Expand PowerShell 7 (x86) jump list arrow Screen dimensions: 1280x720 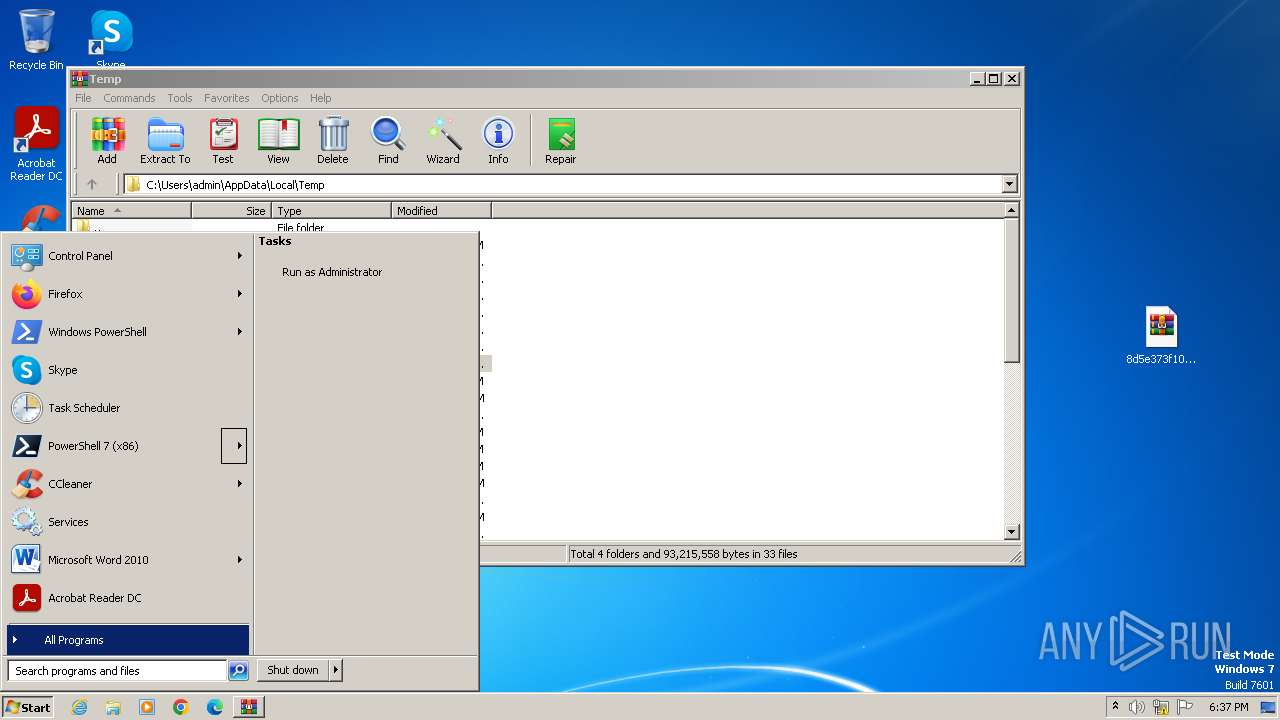(234, 446)
